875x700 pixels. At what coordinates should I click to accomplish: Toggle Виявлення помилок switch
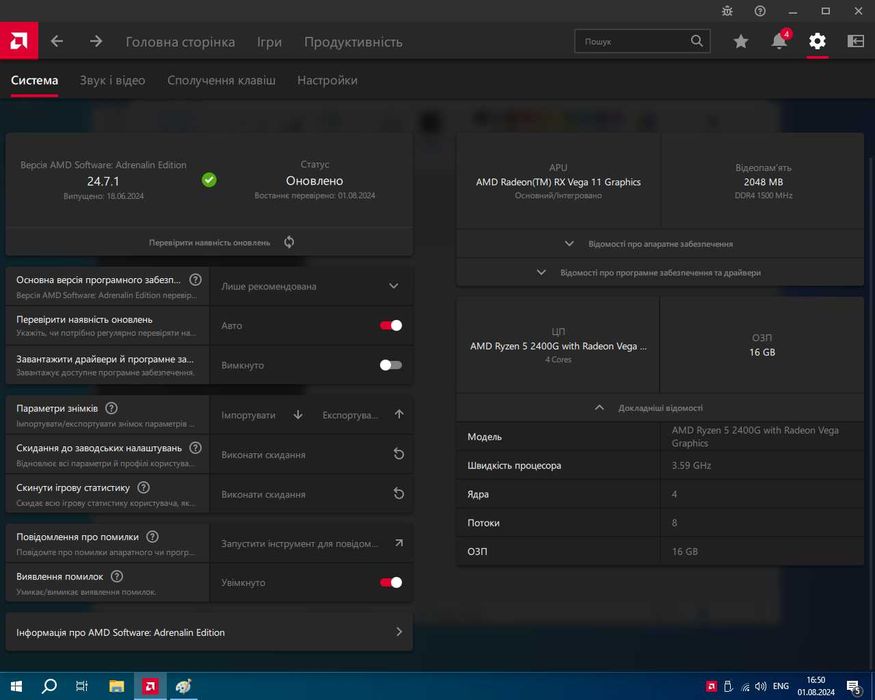tap(391, 582)
